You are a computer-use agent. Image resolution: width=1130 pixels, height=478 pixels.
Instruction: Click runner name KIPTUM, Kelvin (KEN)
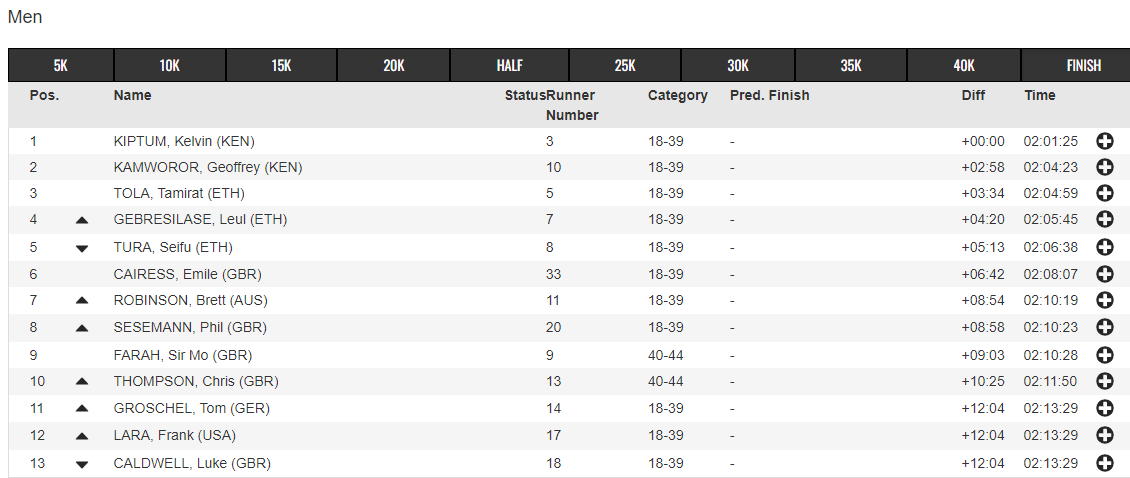(x=184, y=141)
